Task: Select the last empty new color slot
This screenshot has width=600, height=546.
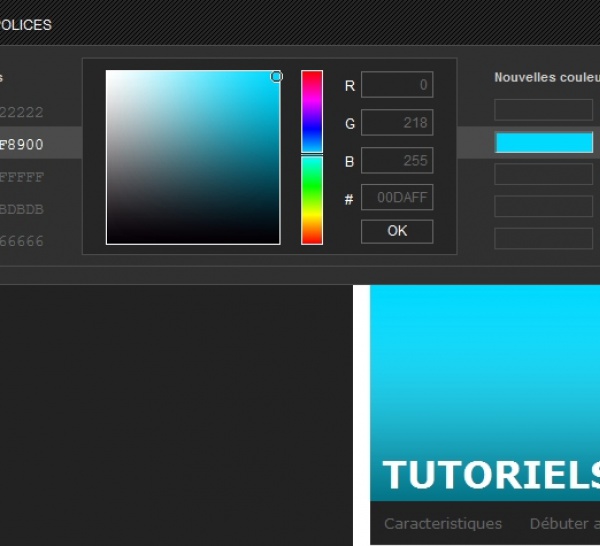Action: (x=544, y=239)
